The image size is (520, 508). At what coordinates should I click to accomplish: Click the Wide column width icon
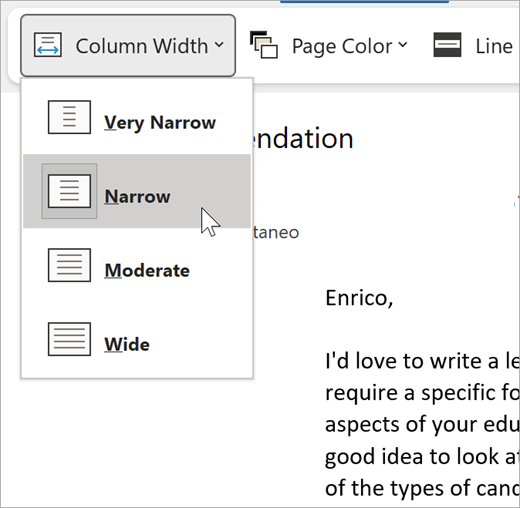pyautogui.click(x=69, y=339)
